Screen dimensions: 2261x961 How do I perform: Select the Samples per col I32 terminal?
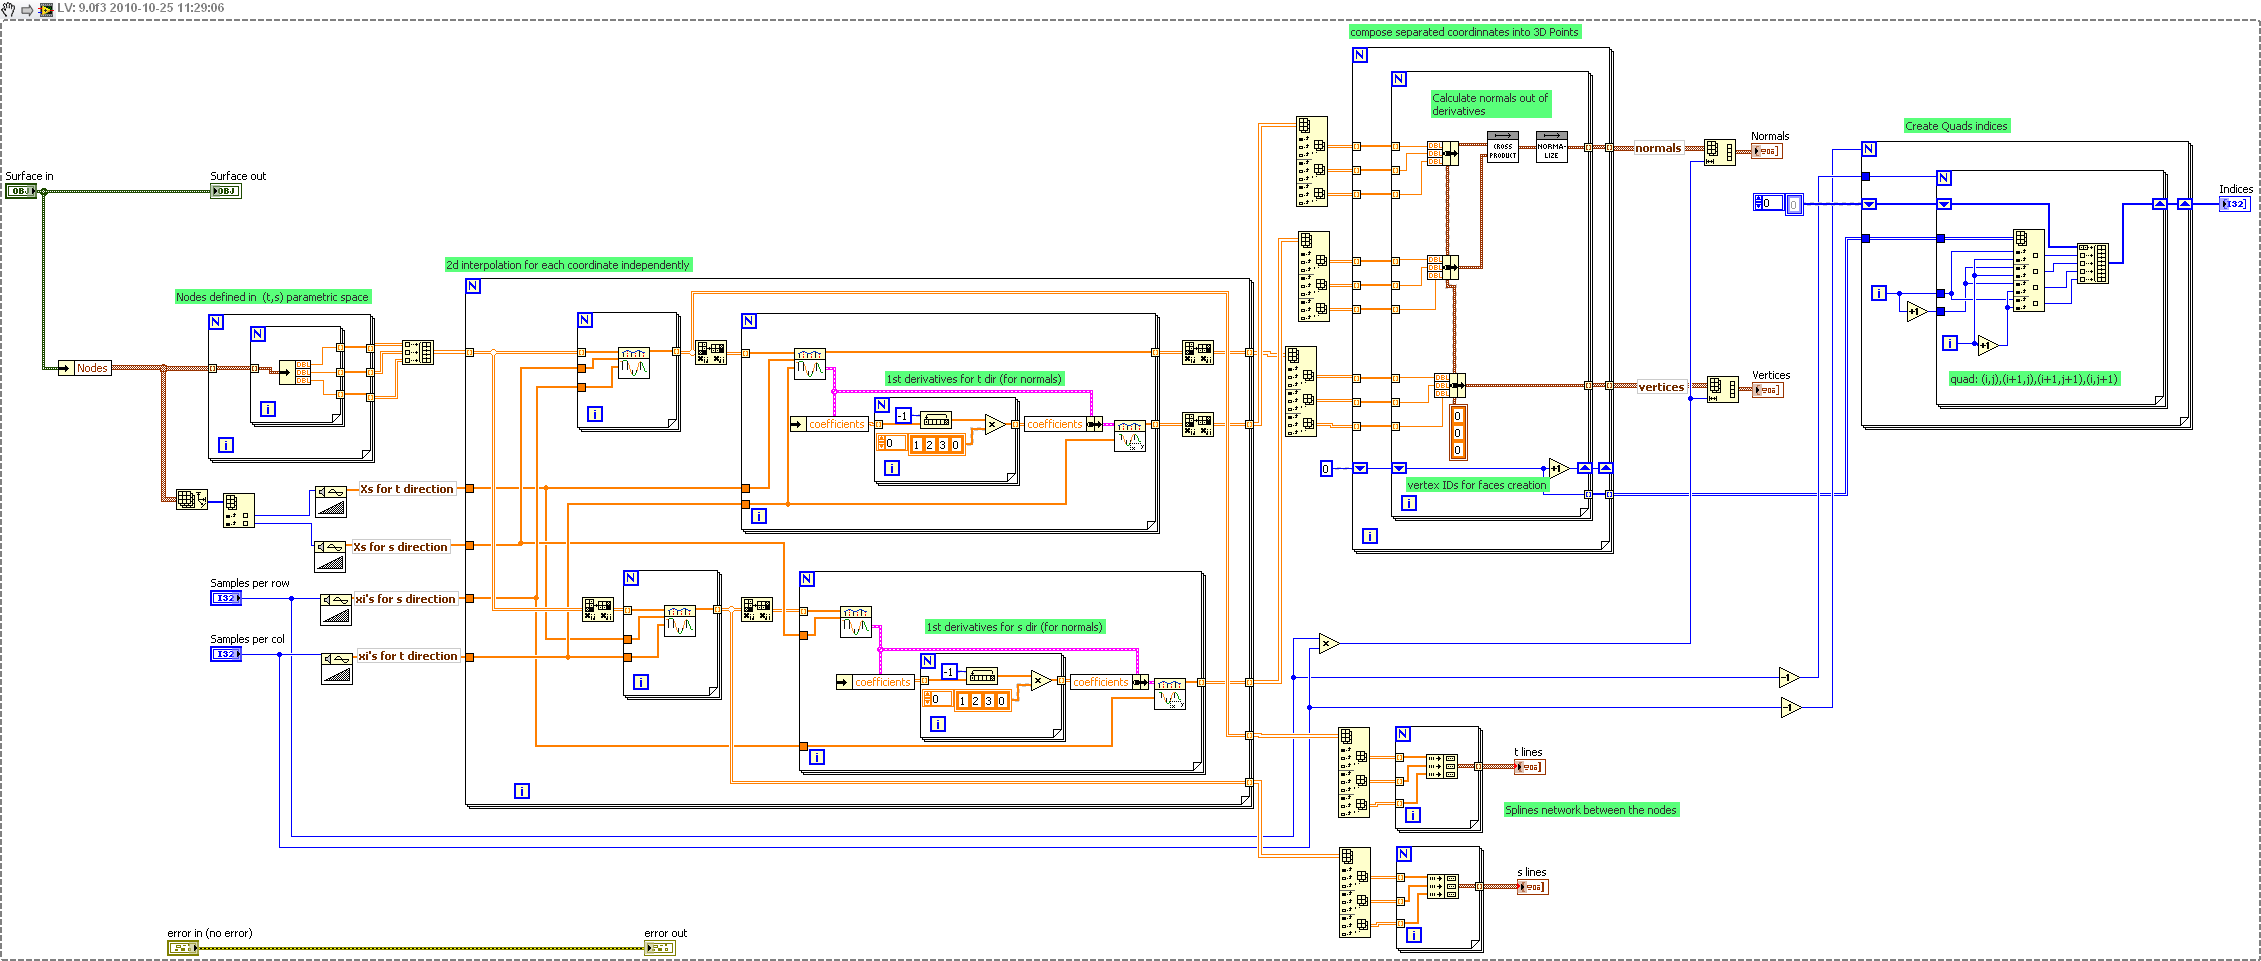[225, 654]
